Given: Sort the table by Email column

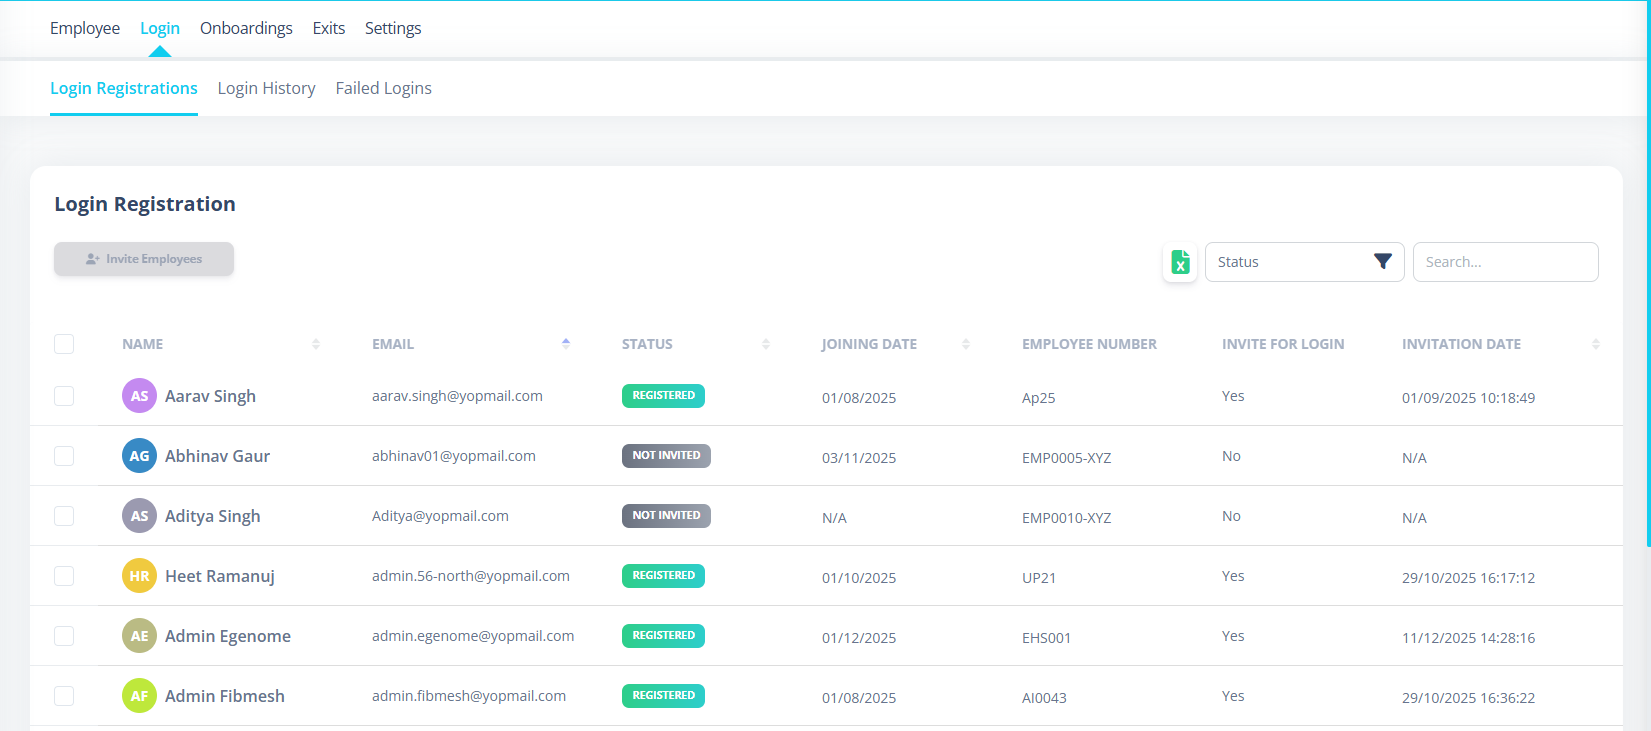Looking at the screenshot, I should pos(566,344).
